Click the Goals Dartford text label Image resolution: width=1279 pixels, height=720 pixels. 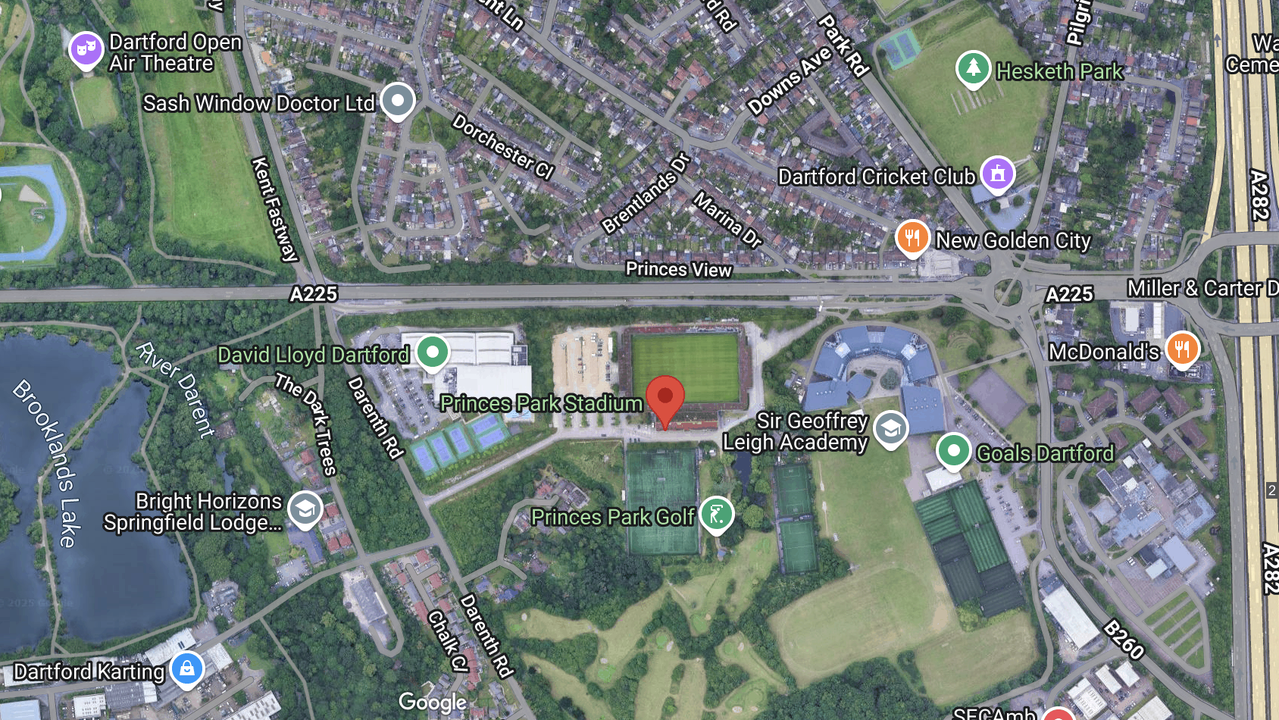1045,453
